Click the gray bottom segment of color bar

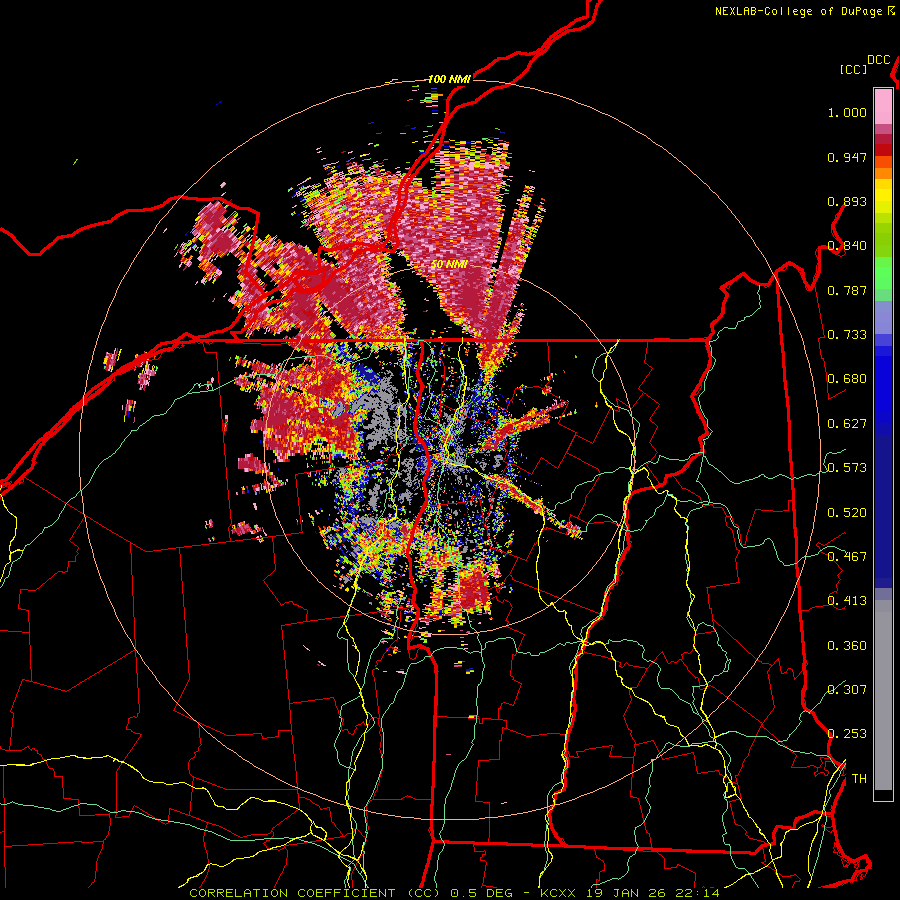(883, 695)
